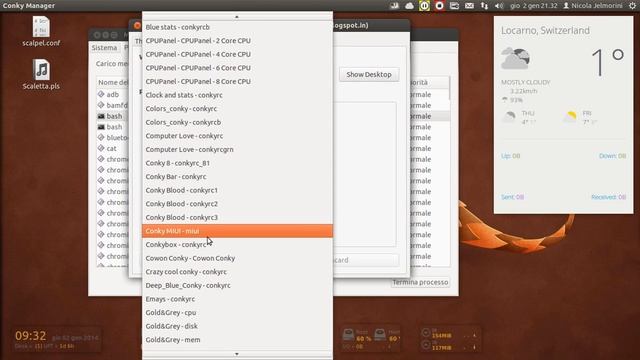Select the cat process row

point(113,149)
